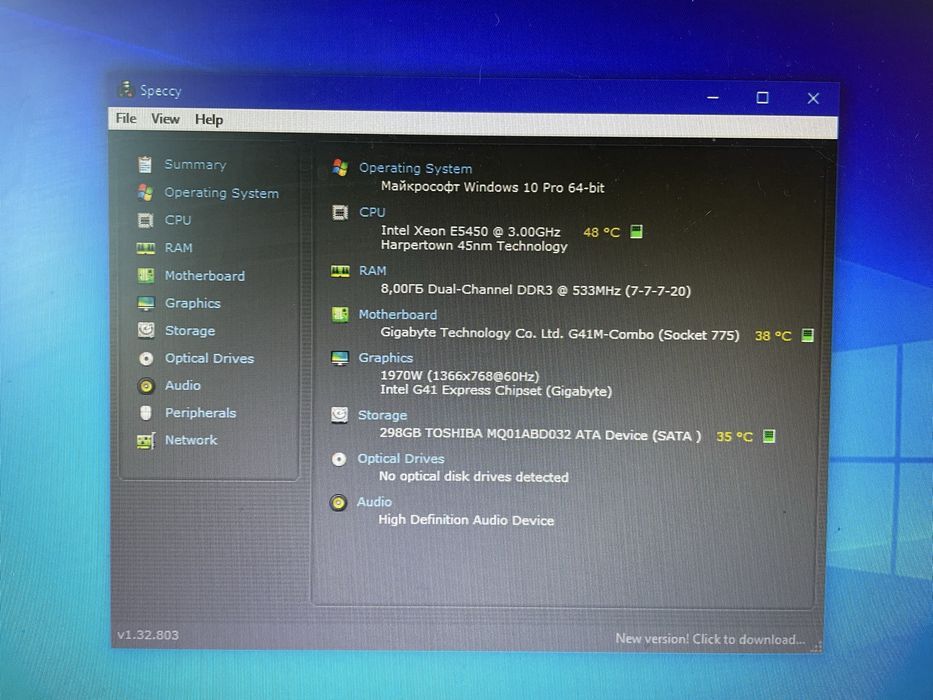
Task: Select 'Intel G41 Express Chipset (Gigabyte)' text
Action: click(496, 390)
